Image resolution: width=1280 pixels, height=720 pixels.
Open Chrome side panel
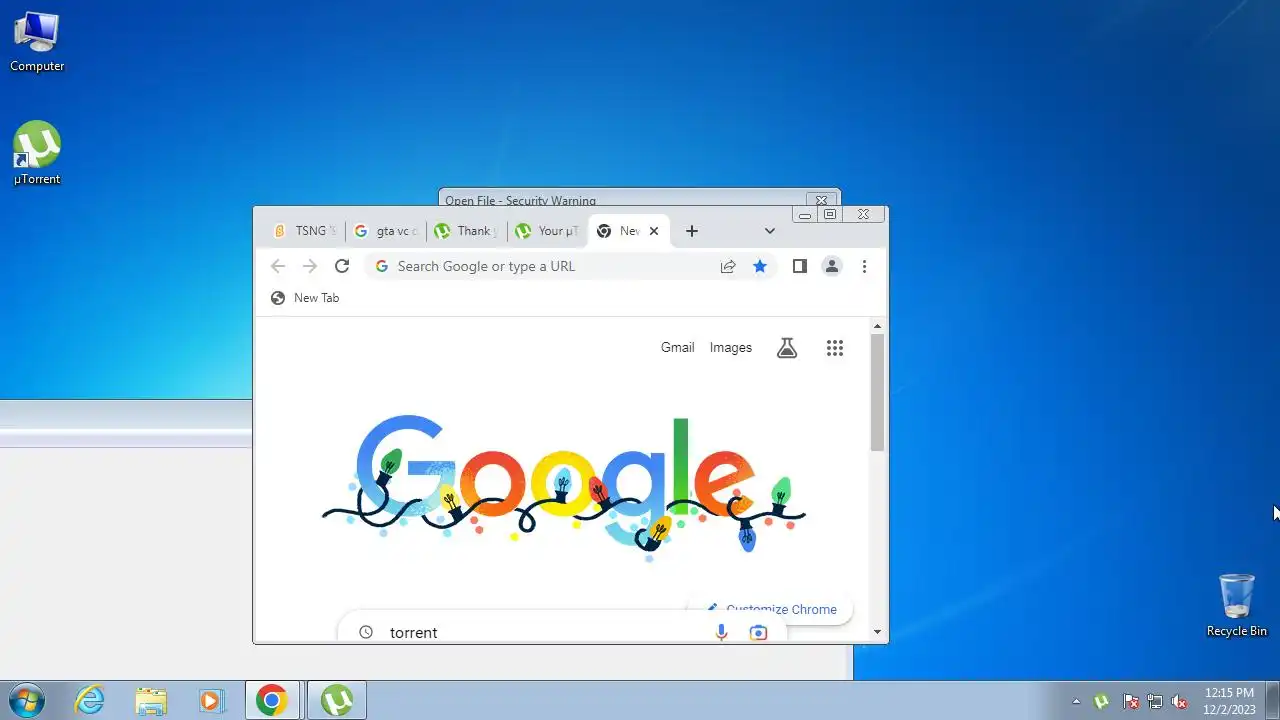click(799, 266)
